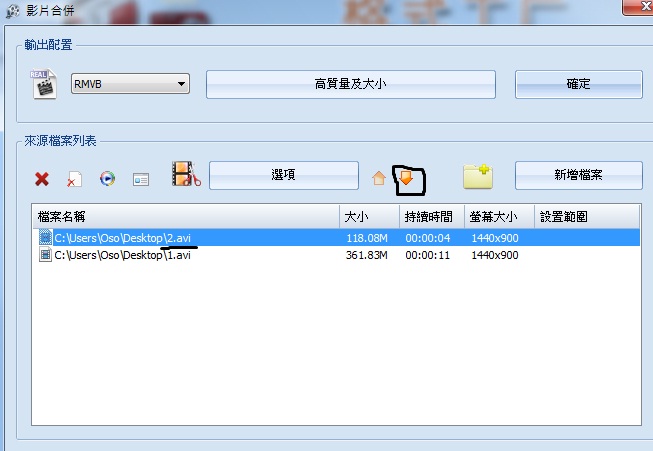
Task: Click the 影片合併 title bar app icon
Action: [x=12, y=11]
